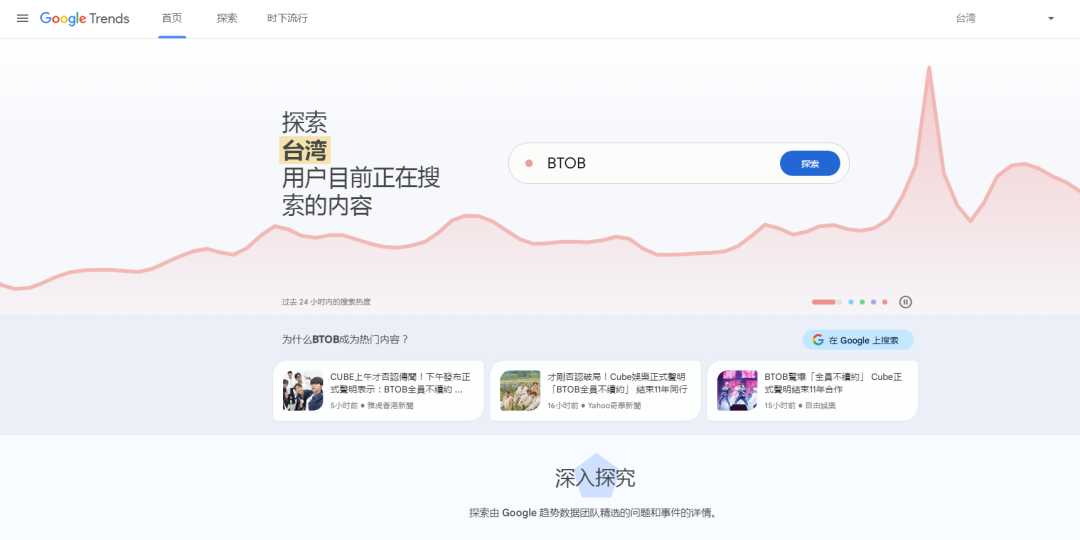Screen dimensions: 1080x540
Task: Click the 15小时前 timestamp text
Action: [780, 406]
